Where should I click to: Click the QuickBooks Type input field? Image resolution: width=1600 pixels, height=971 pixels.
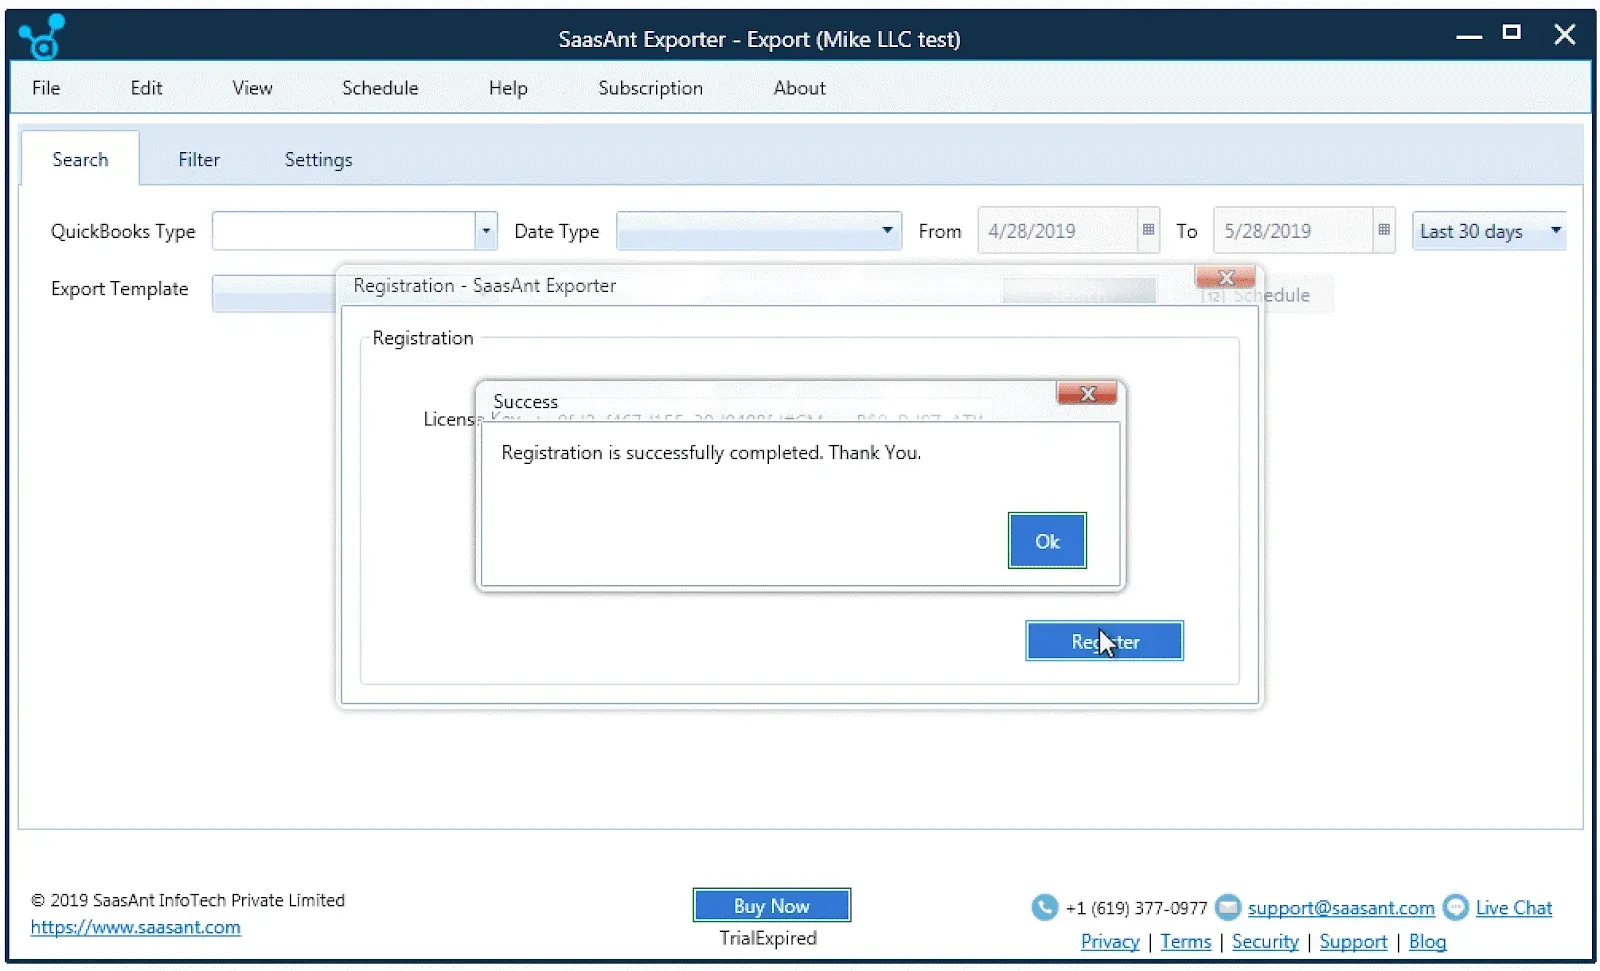pyautogui.click(x=343, y=231)
